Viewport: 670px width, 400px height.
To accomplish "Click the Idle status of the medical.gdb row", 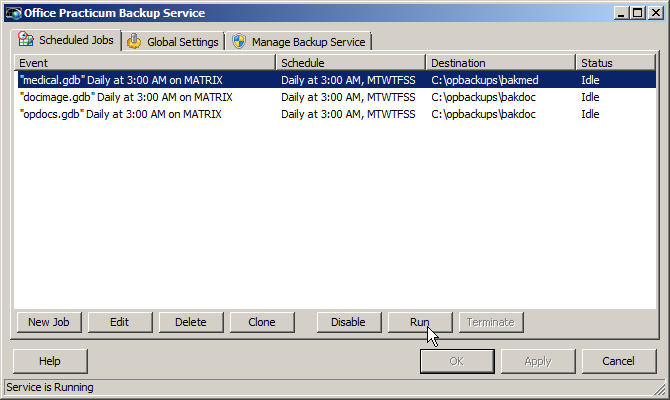I will pos(590,80).
